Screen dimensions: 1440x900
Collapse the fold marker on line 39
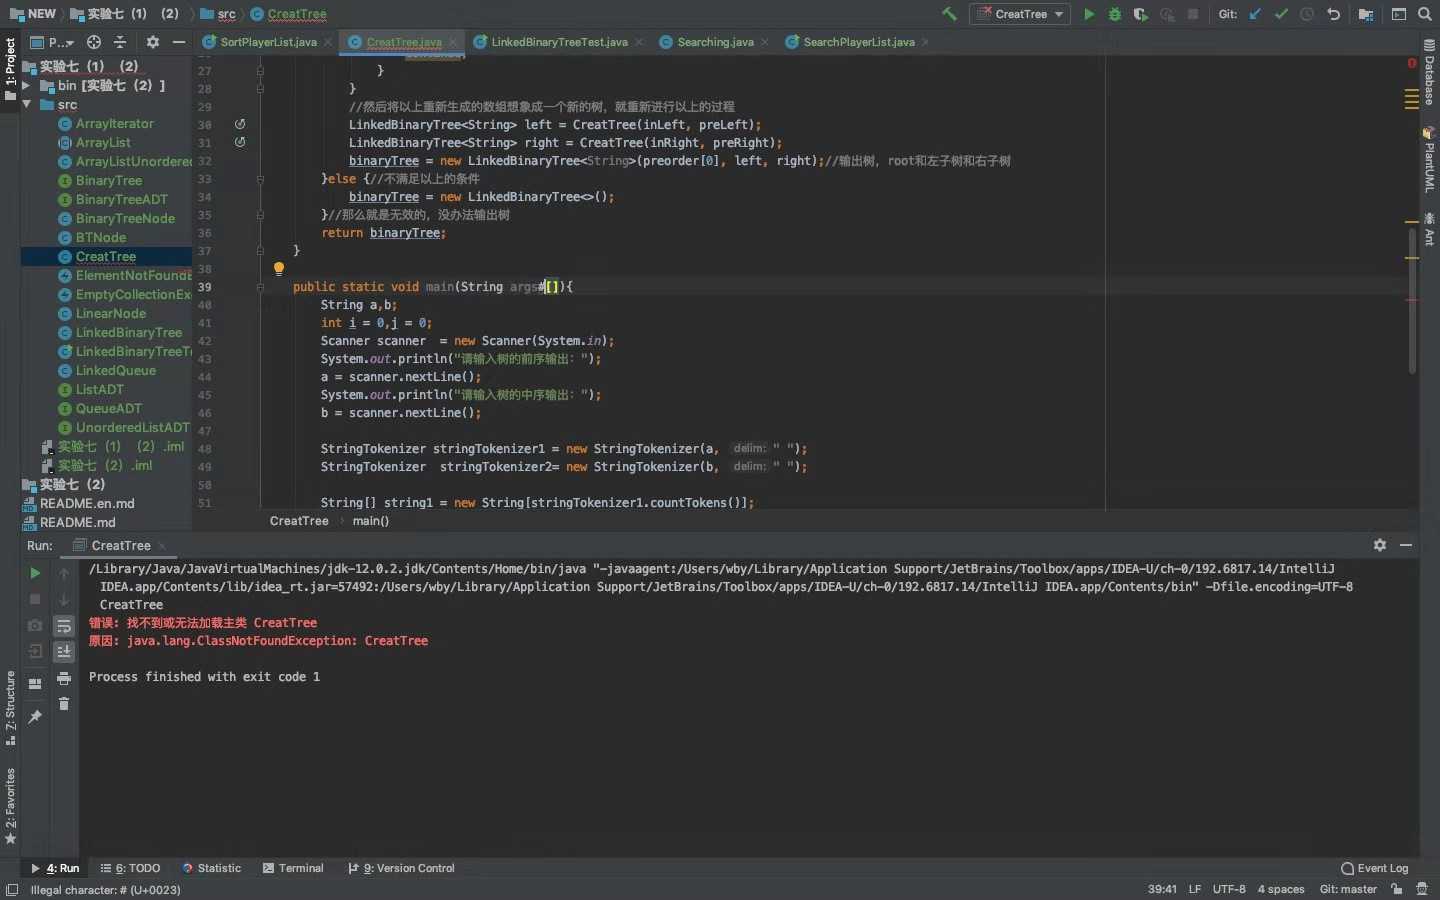point(260,287)
